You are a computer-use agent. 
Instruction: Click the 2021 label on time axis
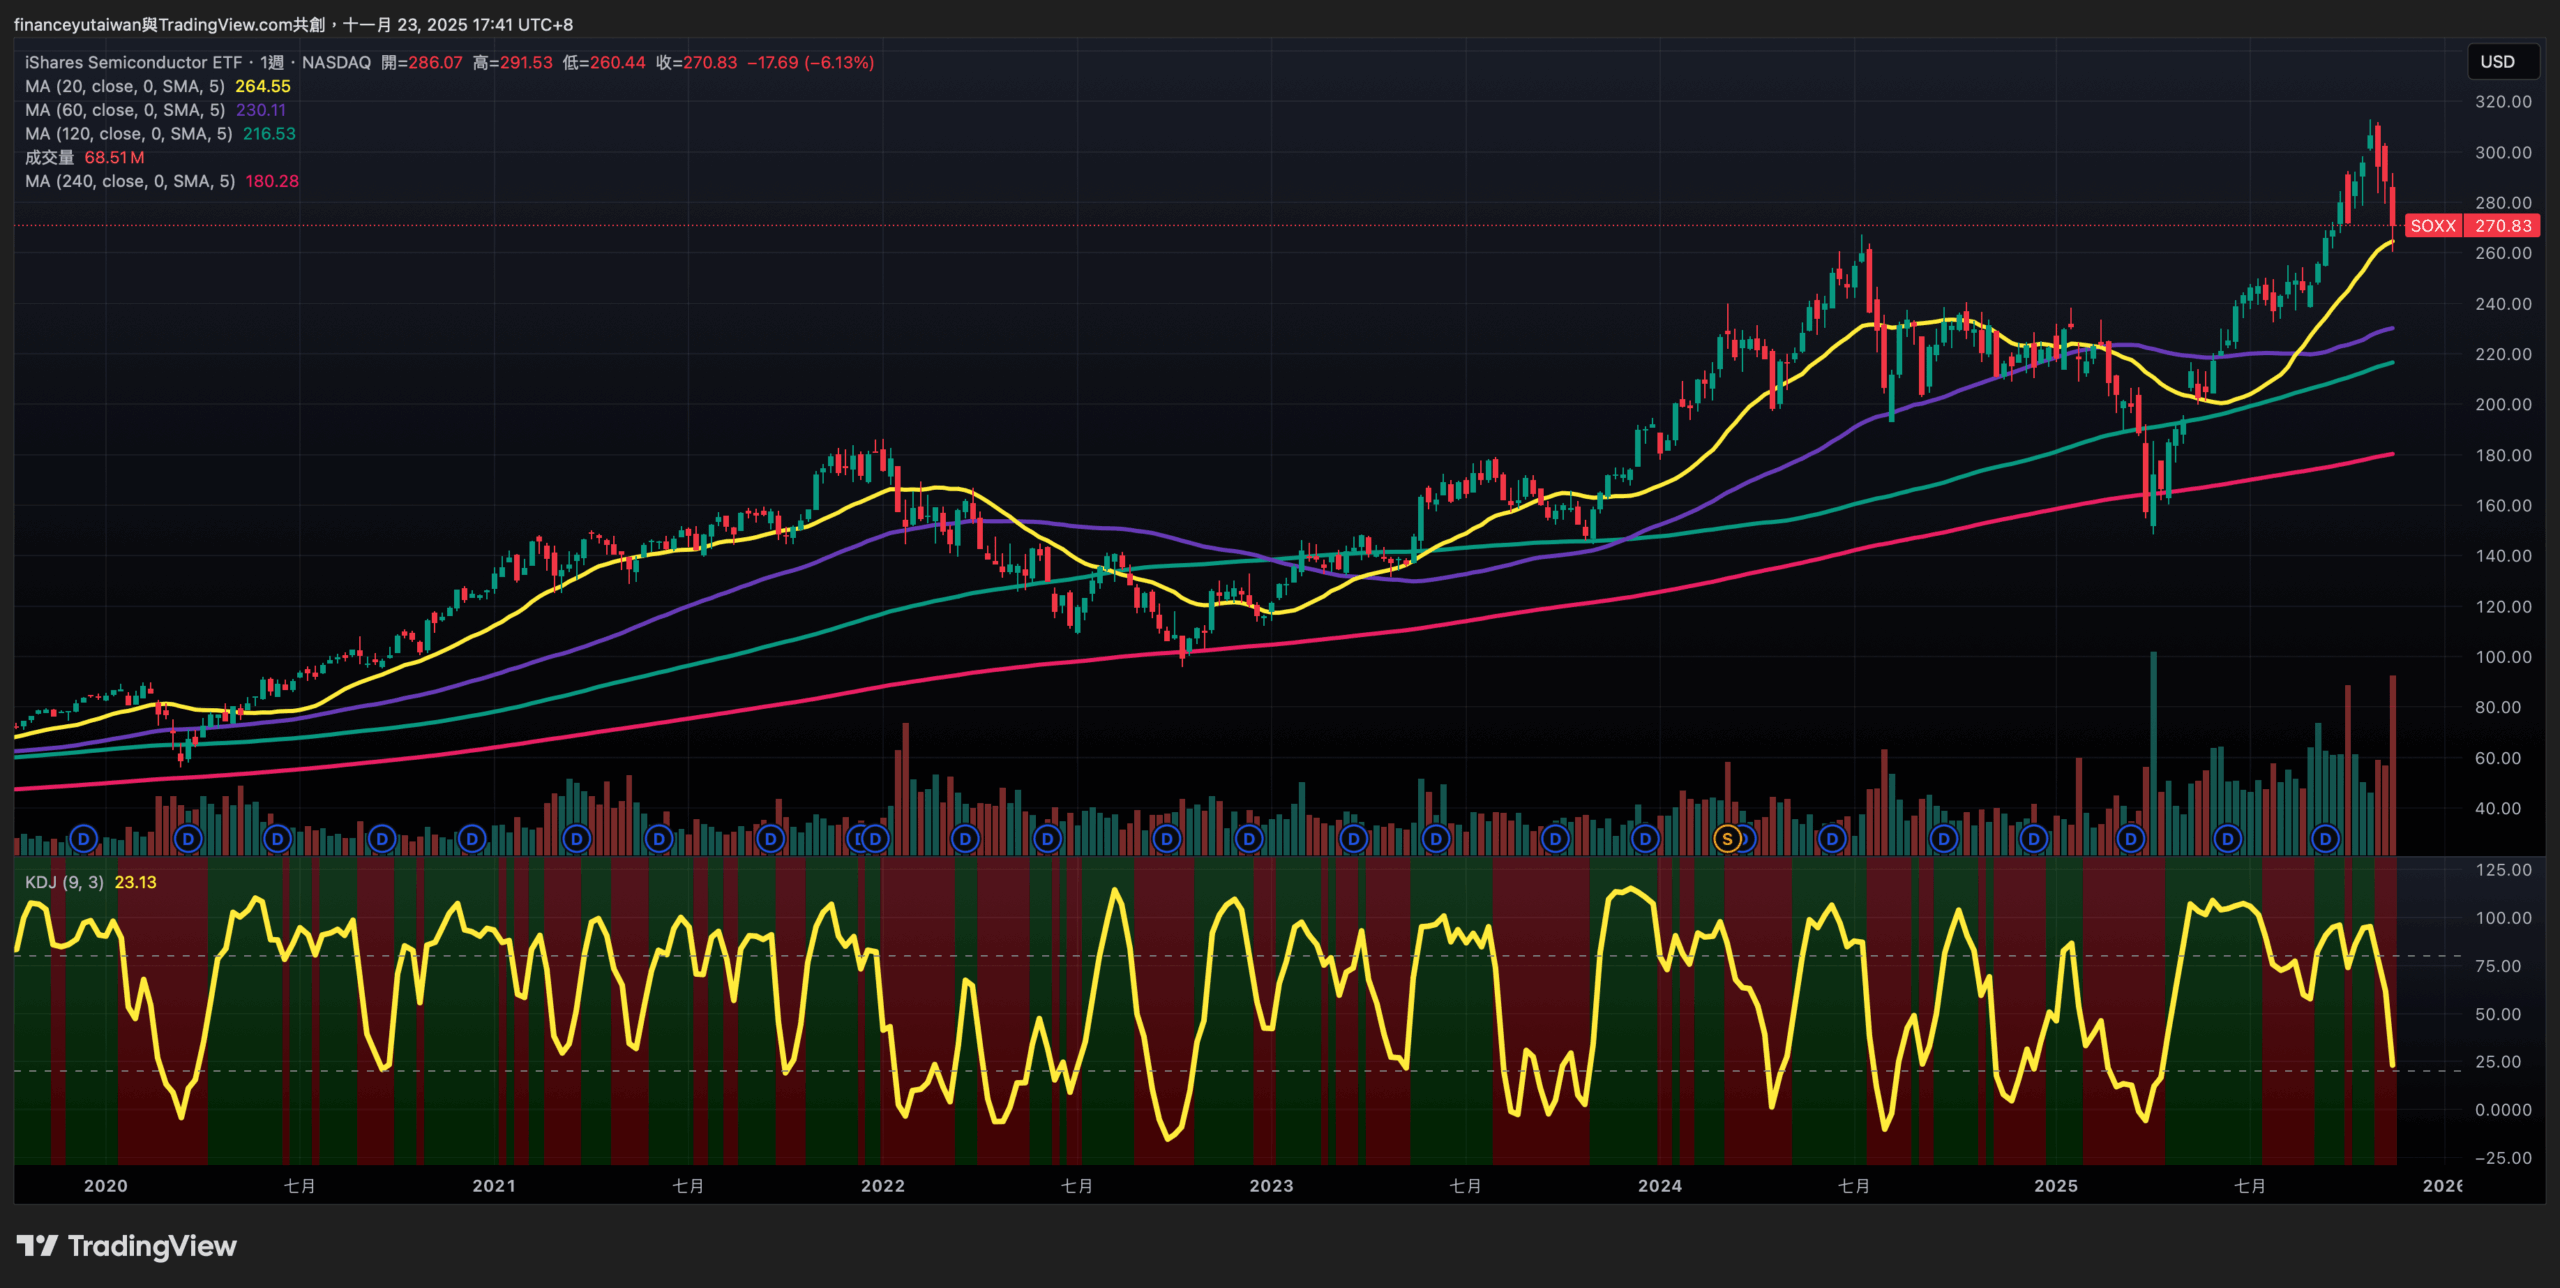tap(494, 1186)
